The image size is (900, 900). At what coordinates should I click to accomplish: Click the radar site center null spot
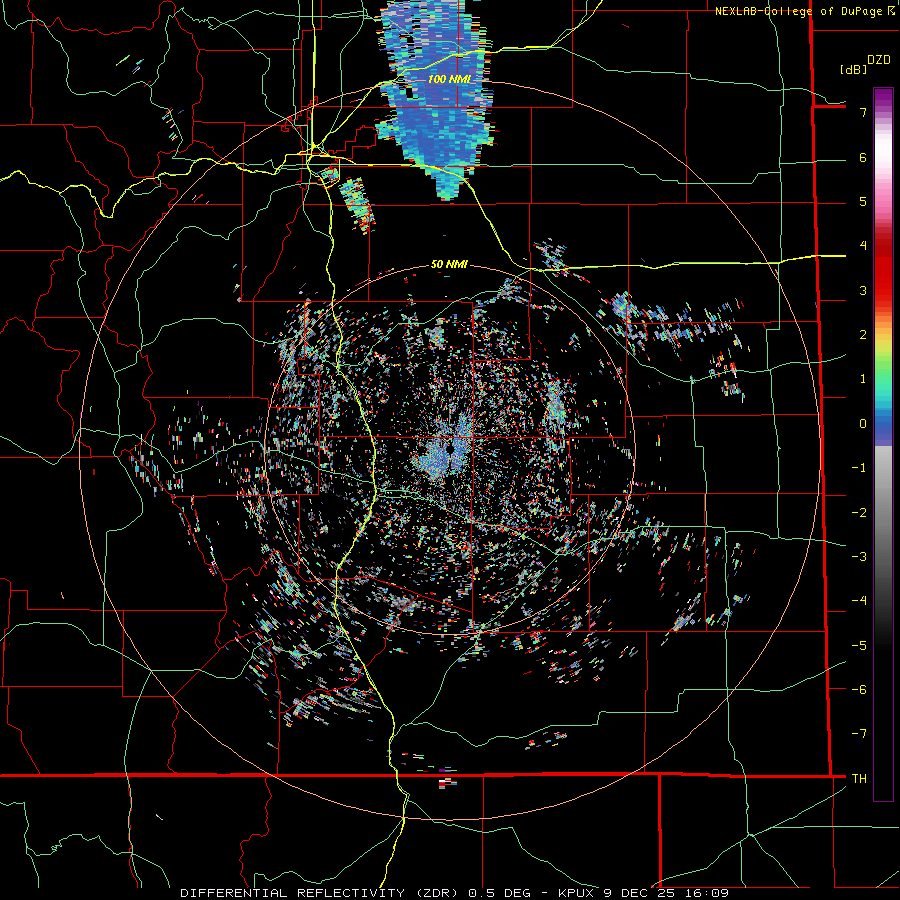[449, 447]
